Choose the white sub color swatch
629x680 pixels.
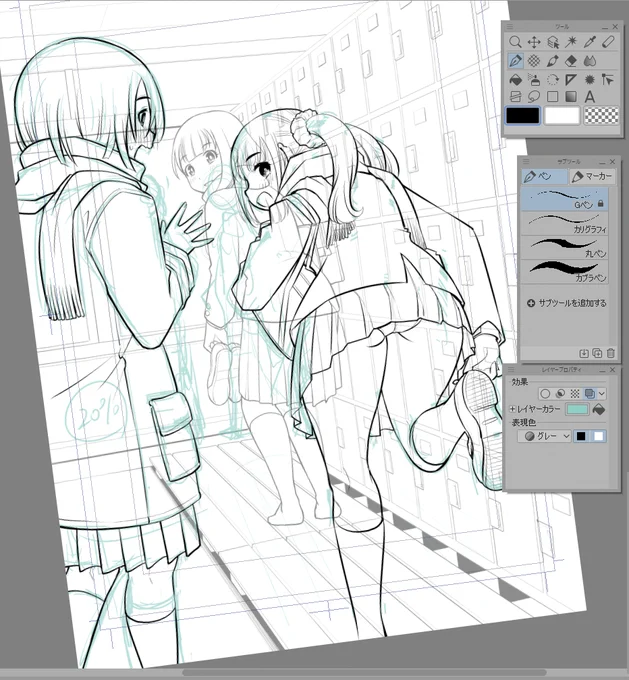[562, 116]
